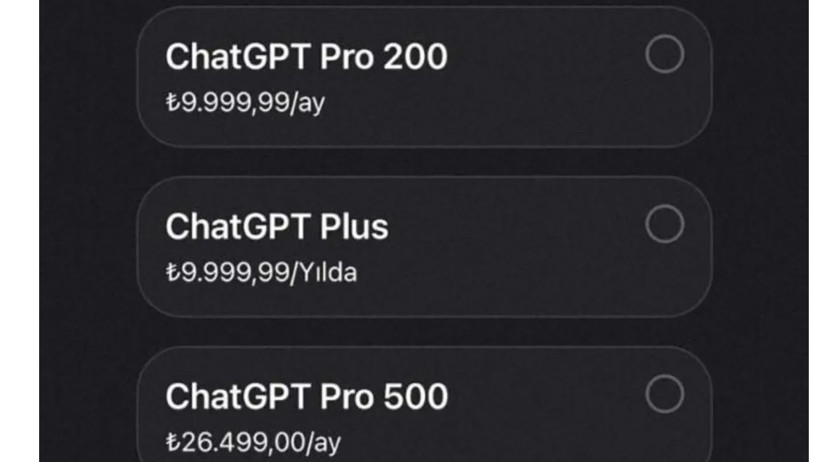The width and height of the screenshot is (820, 462).
Task: Pick the monthly ₺9.999,99 subscription option
Action: click(424, 77)
